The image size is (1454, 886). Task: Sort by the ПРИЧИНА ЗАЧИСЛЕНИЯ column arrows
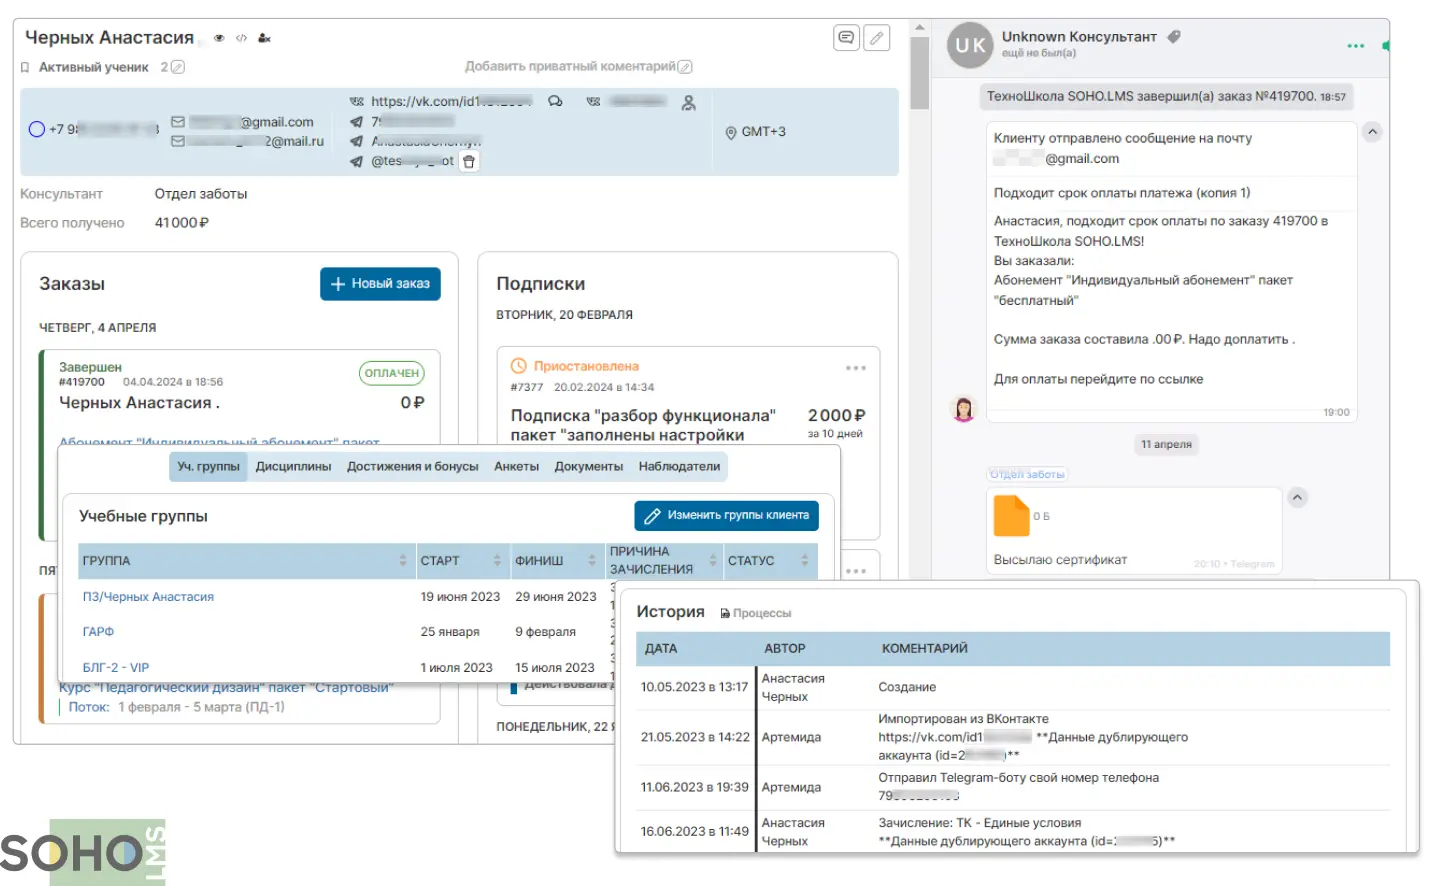coord(713,561)
